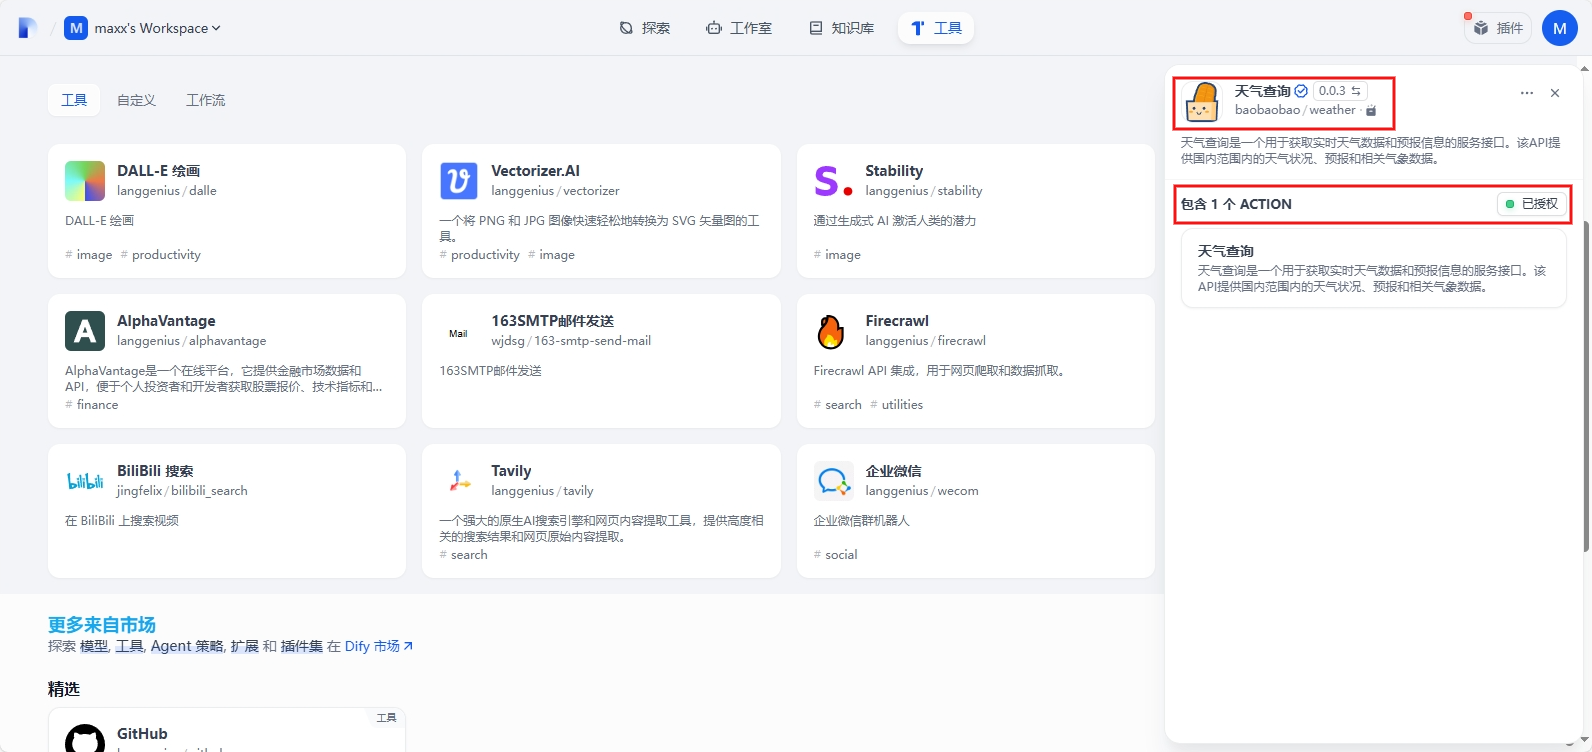Viewport: 1592px width, 752px height.
Task: Click the Tavily arrows icon
Action: click(459, 481)
